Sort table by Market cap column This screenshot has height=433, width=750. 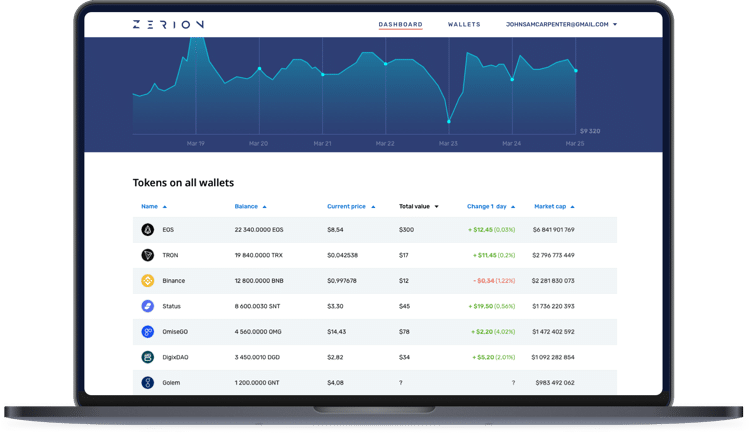554,207
